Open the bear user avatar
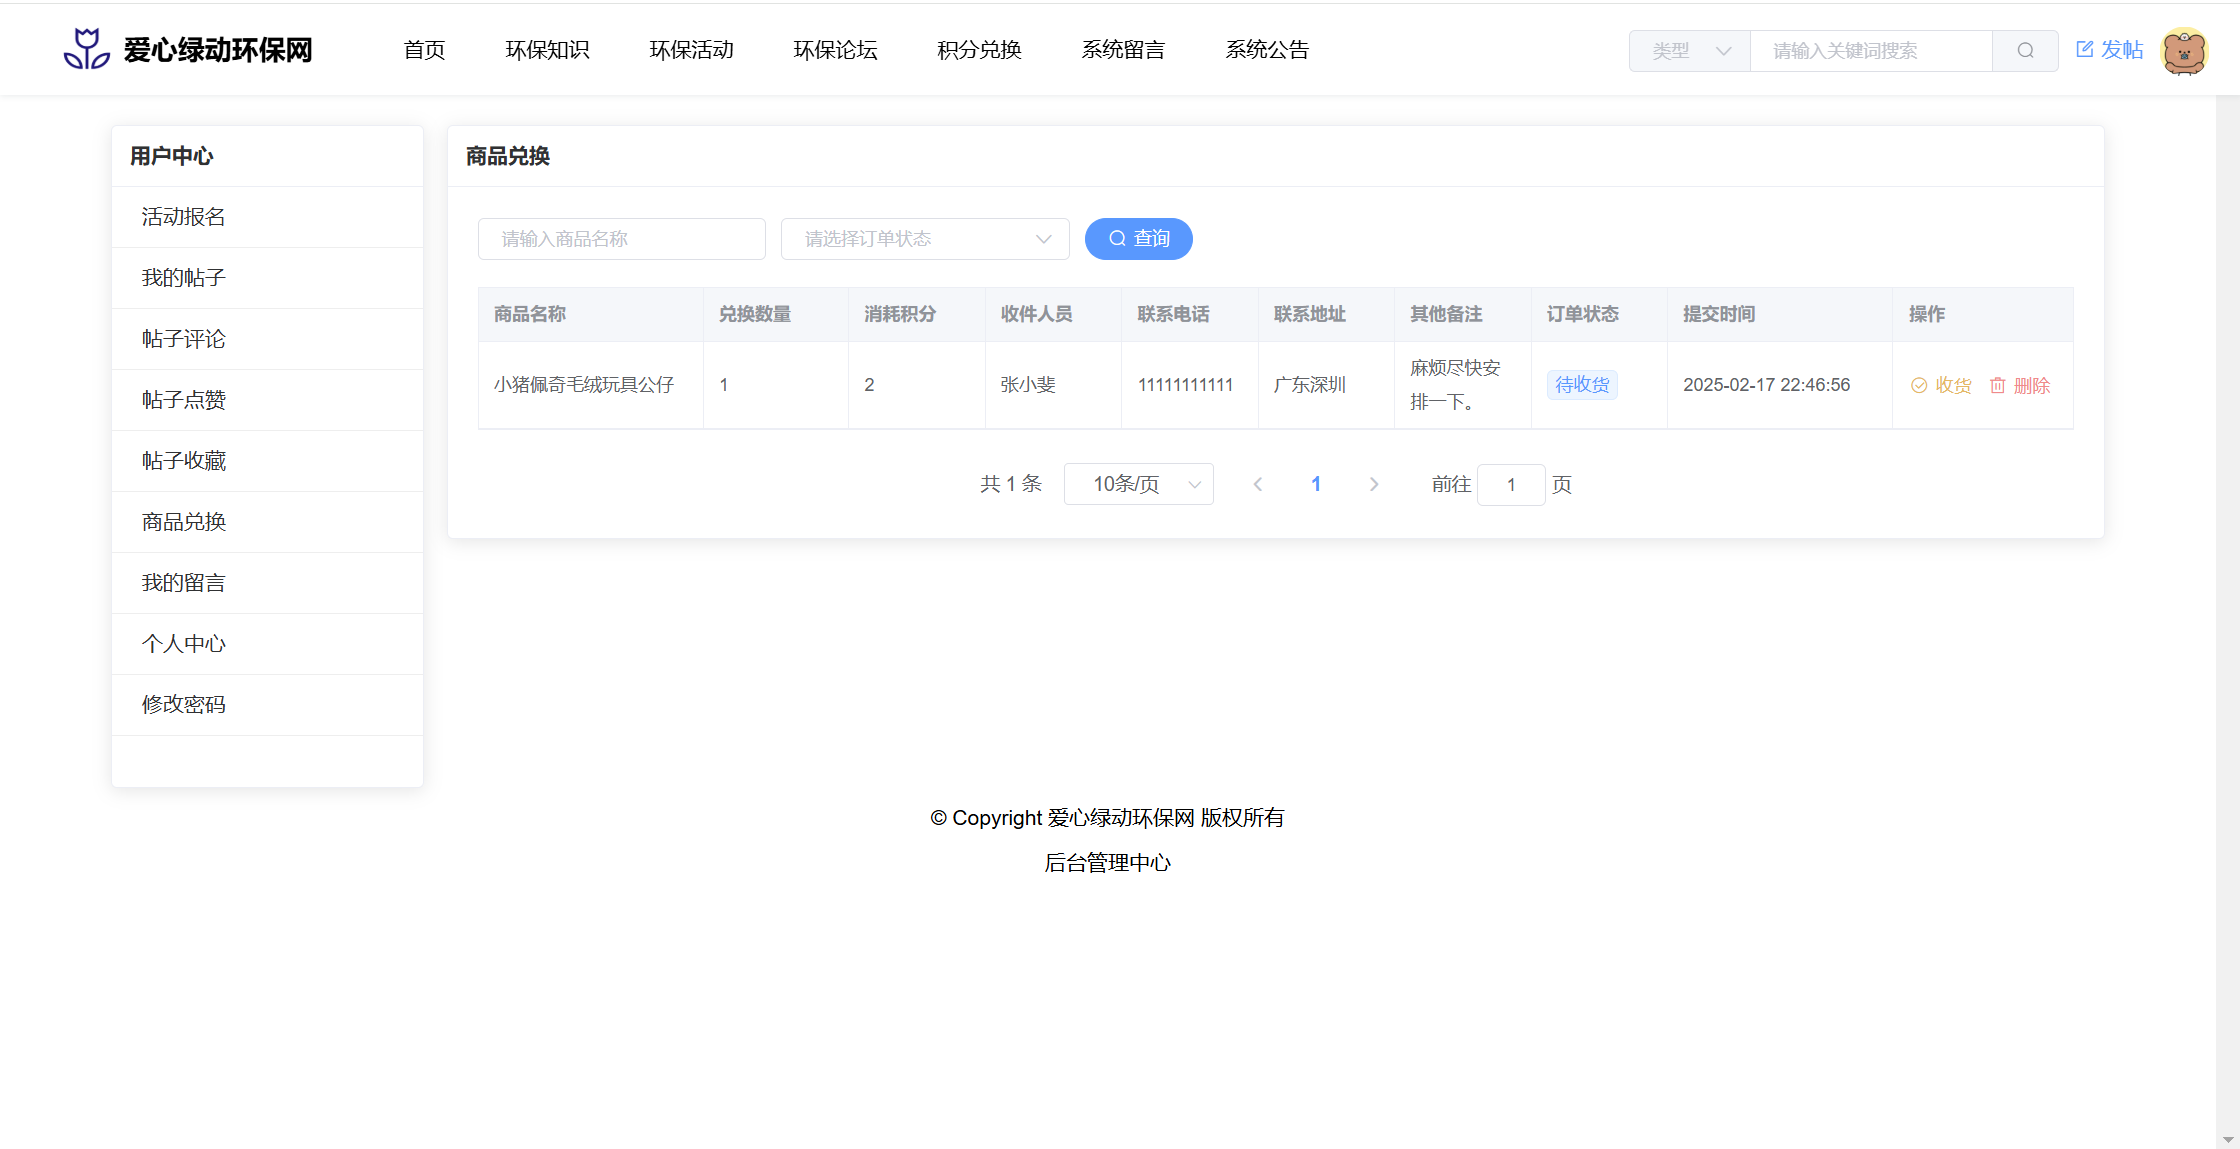The image size is (2240, 1149). pos(2183,51)
